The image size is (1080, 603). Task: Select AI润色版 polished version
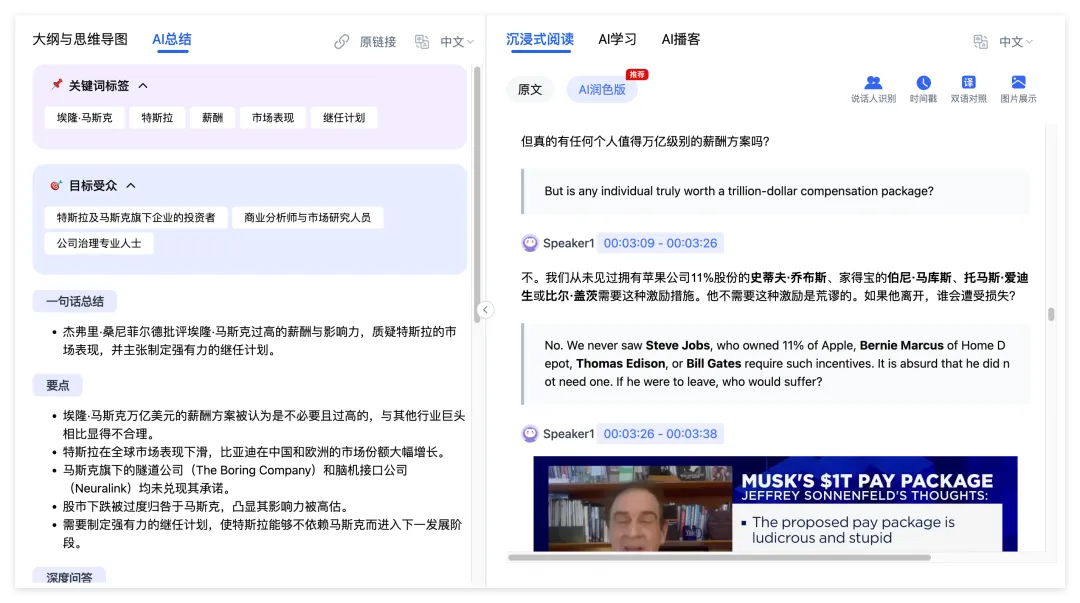pyautogui.click(x=602, y=90)
